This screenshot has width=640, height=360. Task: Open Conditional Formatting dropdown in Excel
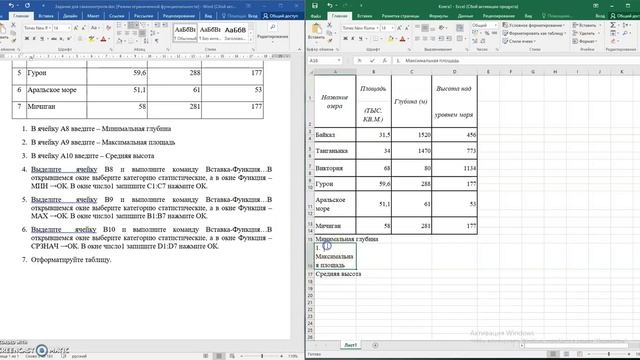click(x=533, y=25)
